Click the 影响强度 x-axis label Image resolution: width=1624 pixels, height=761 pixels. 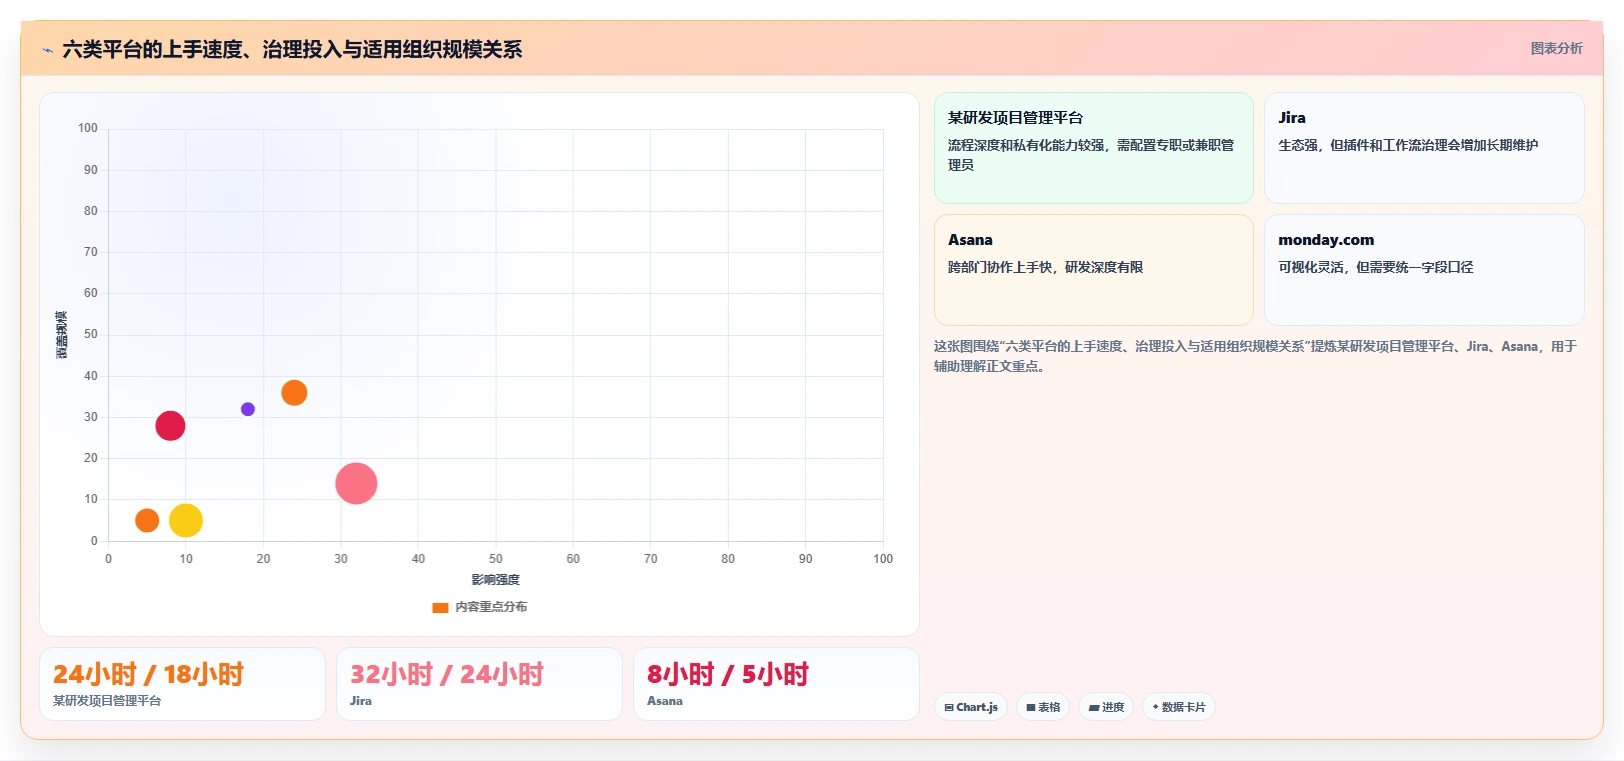click(x=496, y=580)
